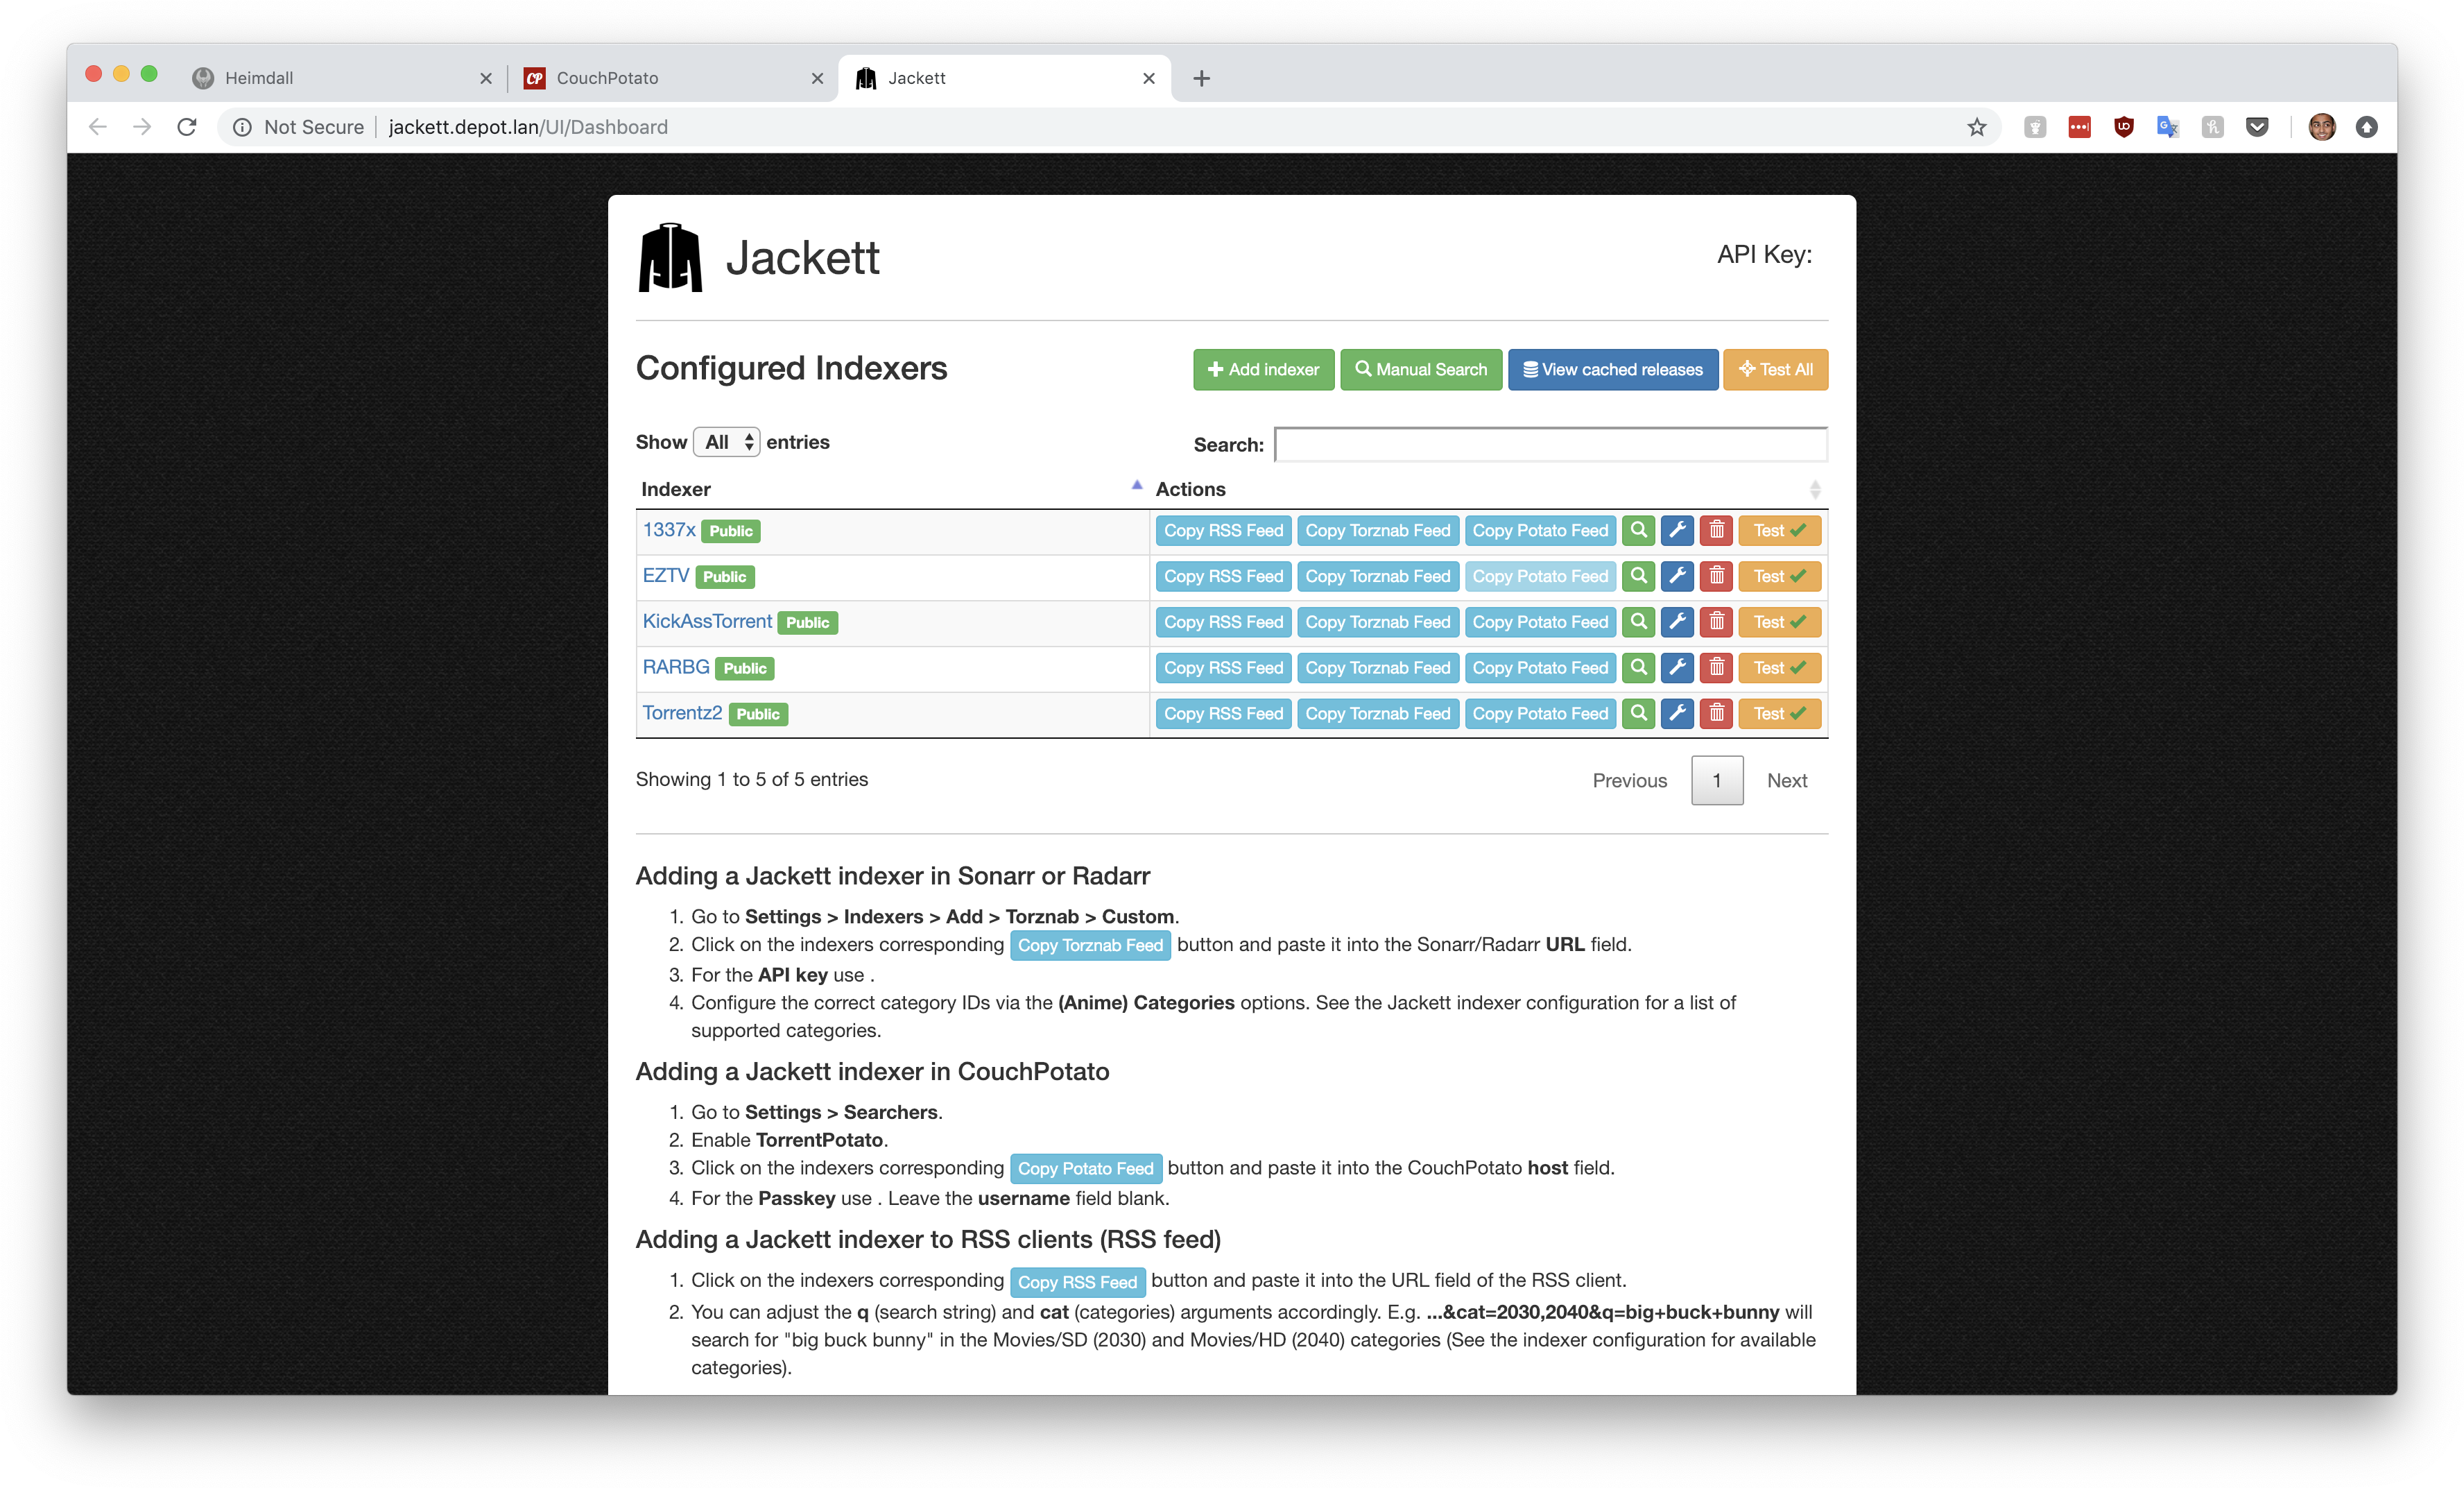Open the Torrentz2 indexer link
Viewport: 2464px width, 1488px height.
point(682,714)
